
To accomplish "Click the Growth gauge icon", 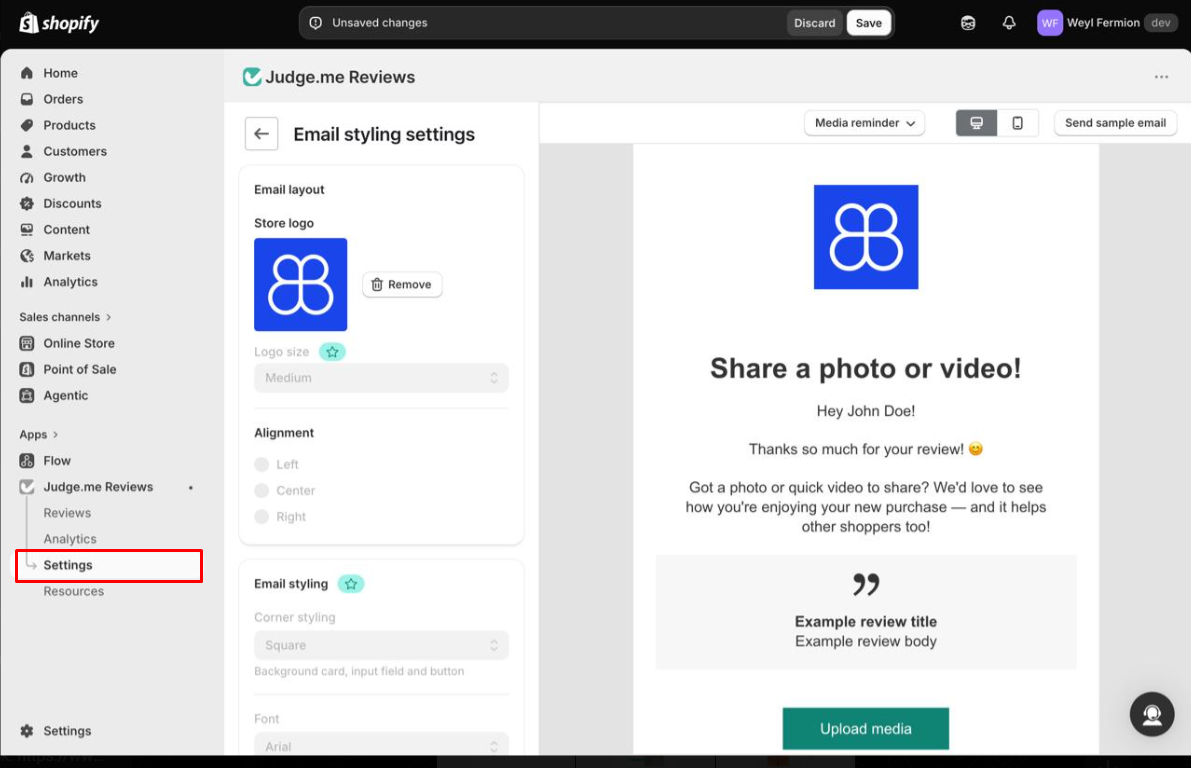I will [27, 178].
